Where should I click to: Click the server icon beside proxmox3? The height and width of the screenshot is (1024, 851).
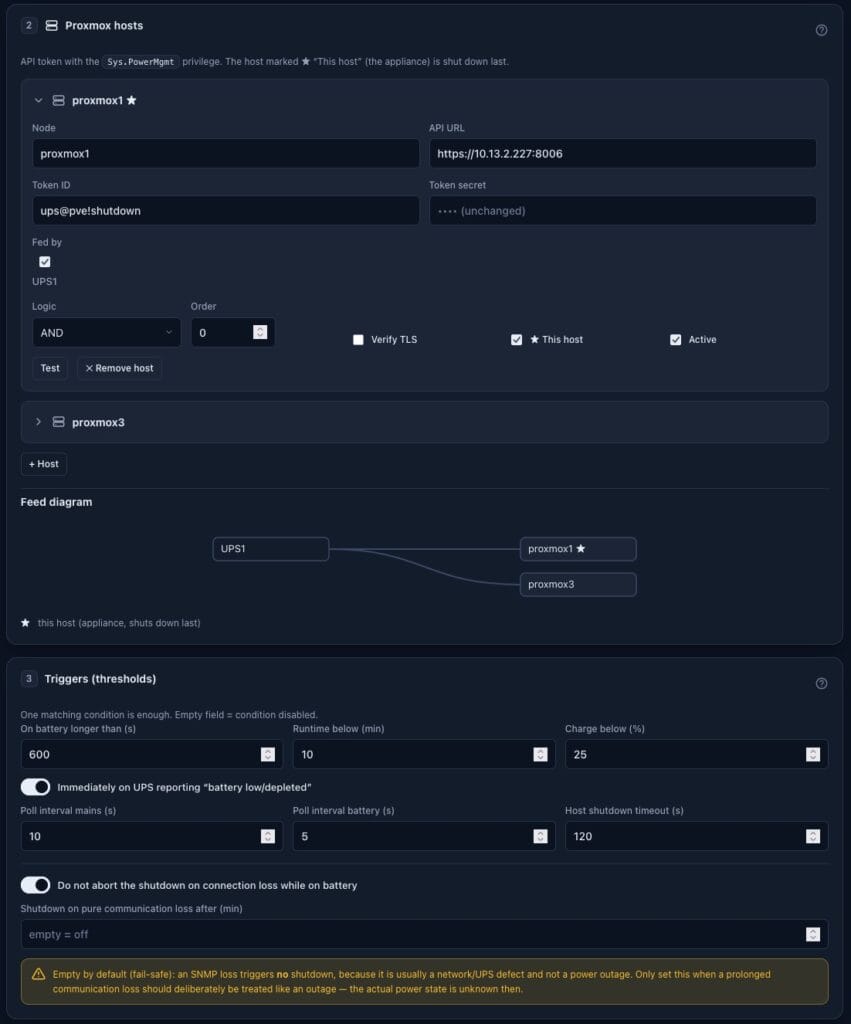tap(58, 422)
